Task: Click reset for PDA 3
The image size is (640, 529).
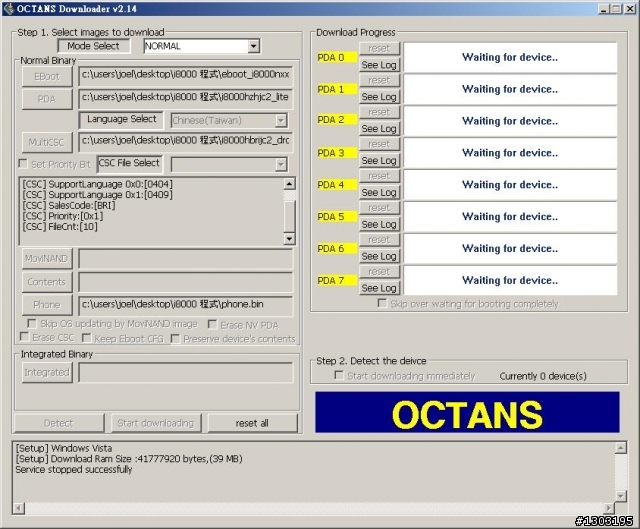Action: tap(379, 144)
